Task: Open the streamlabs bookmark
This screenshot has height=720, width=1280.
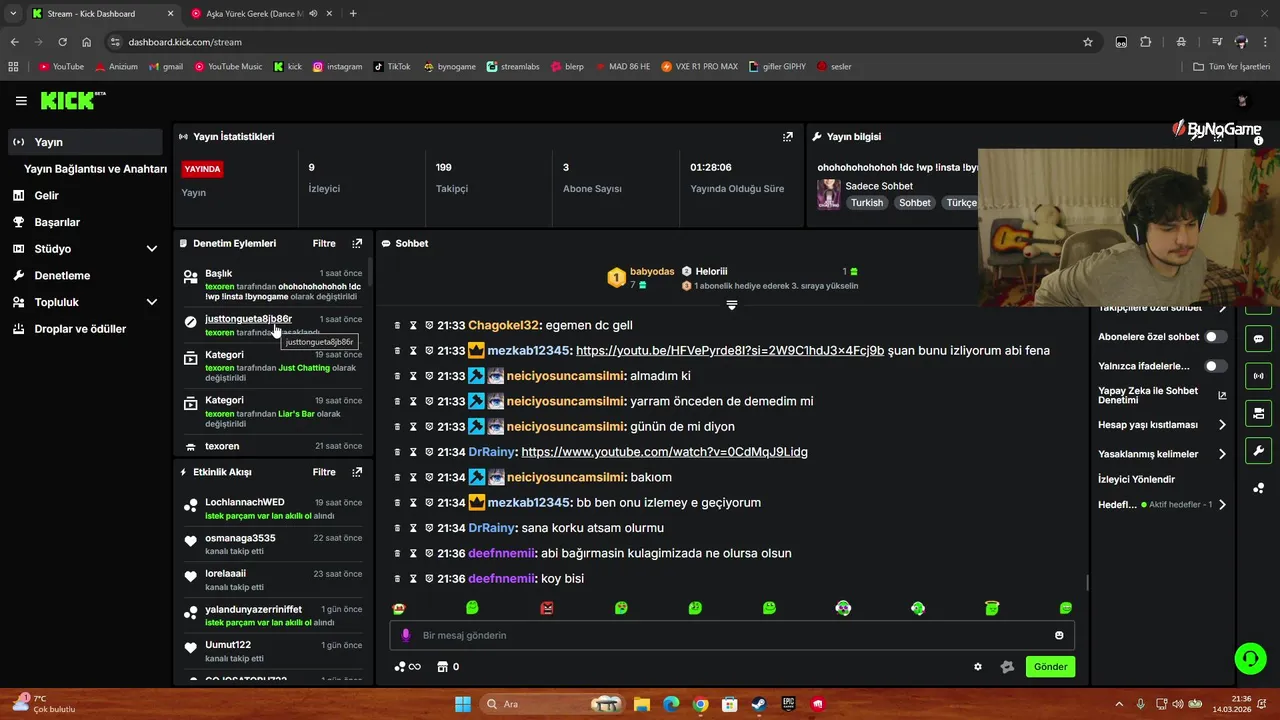Action: (513, 67)
